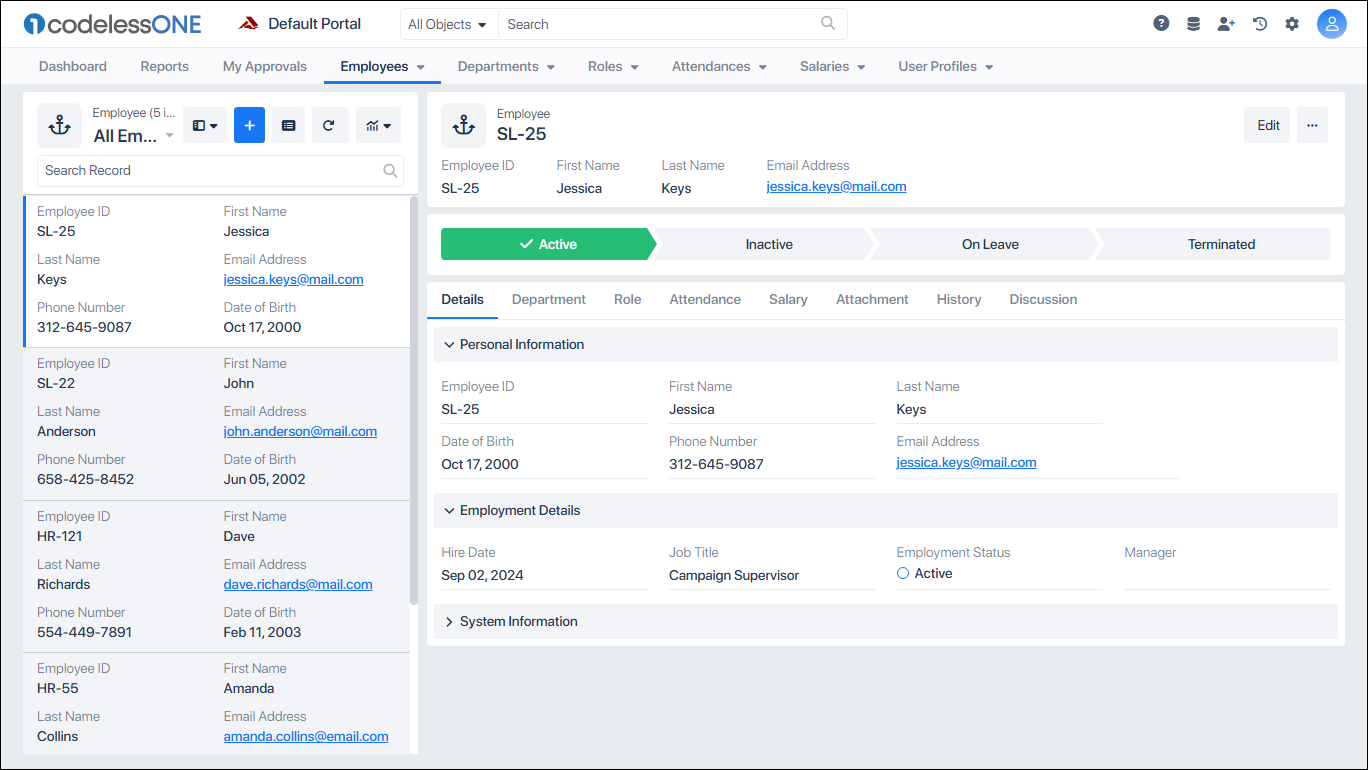This screenshot has width=1368, height=770.
Task: Open the database icon in the top bar
Action: click(x=1193, y=22)
